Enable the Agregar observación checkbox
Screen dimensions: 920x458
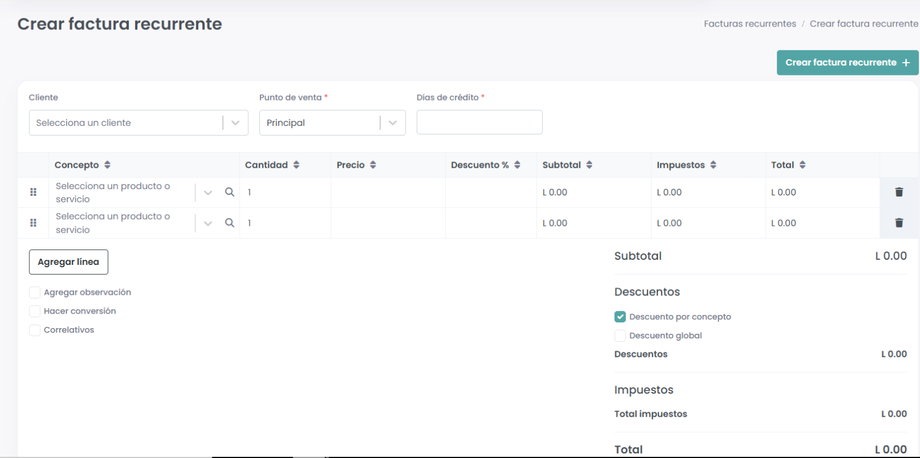pyautogui.click(x=35, y=292)
